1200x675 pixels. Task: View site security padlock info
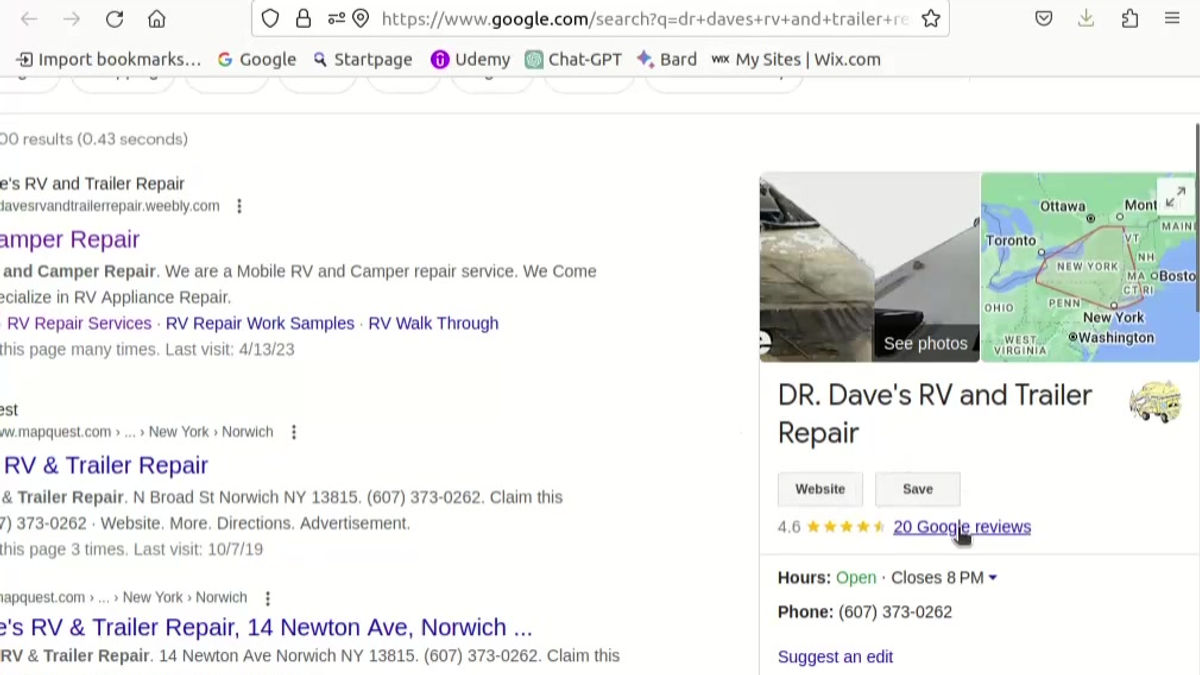[303, 19]
